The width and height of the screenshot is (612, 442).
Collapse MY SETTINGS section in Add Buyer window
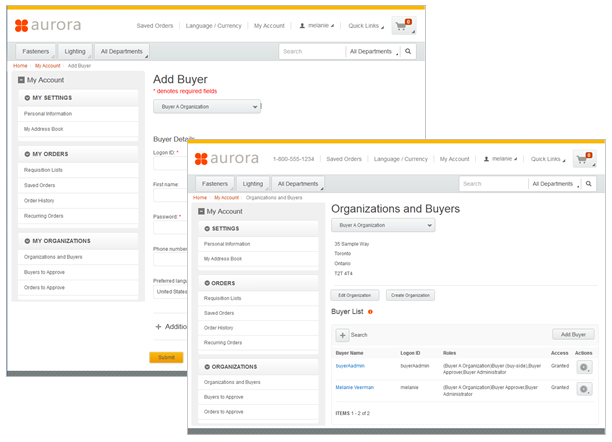tap(27, 98)
